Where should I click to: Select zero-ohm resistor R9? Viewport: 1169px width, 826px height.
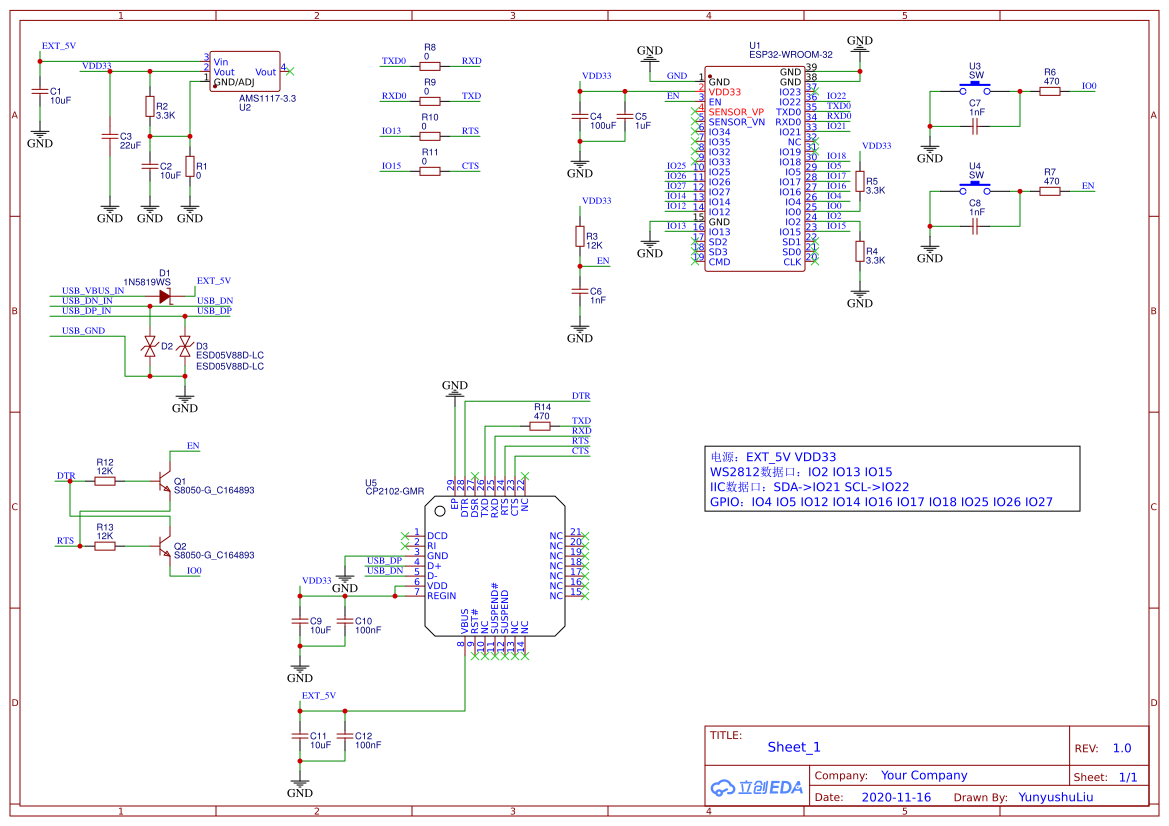click(430, 101)
